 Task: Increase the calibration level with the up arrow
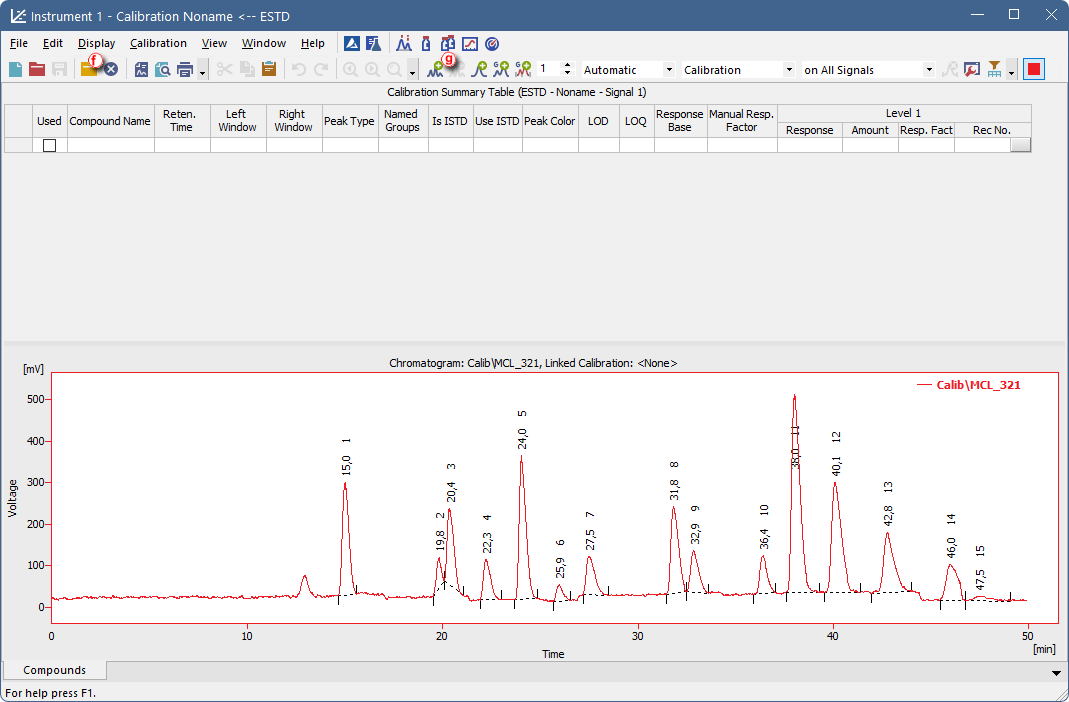click(x=567, y=65)
